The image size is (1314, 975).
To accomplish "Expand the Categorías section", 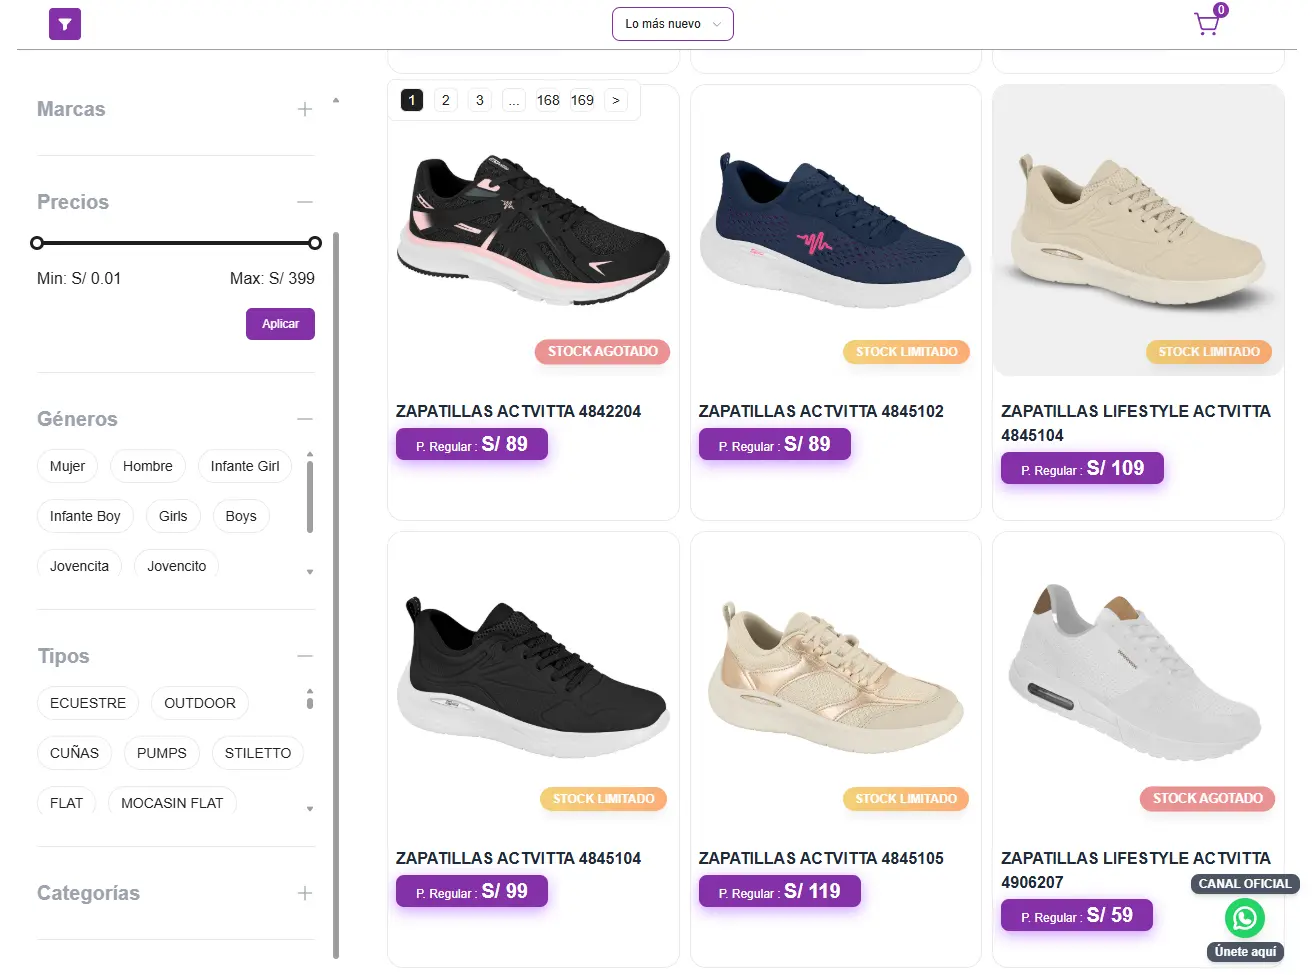I will [x=304, y=893].
